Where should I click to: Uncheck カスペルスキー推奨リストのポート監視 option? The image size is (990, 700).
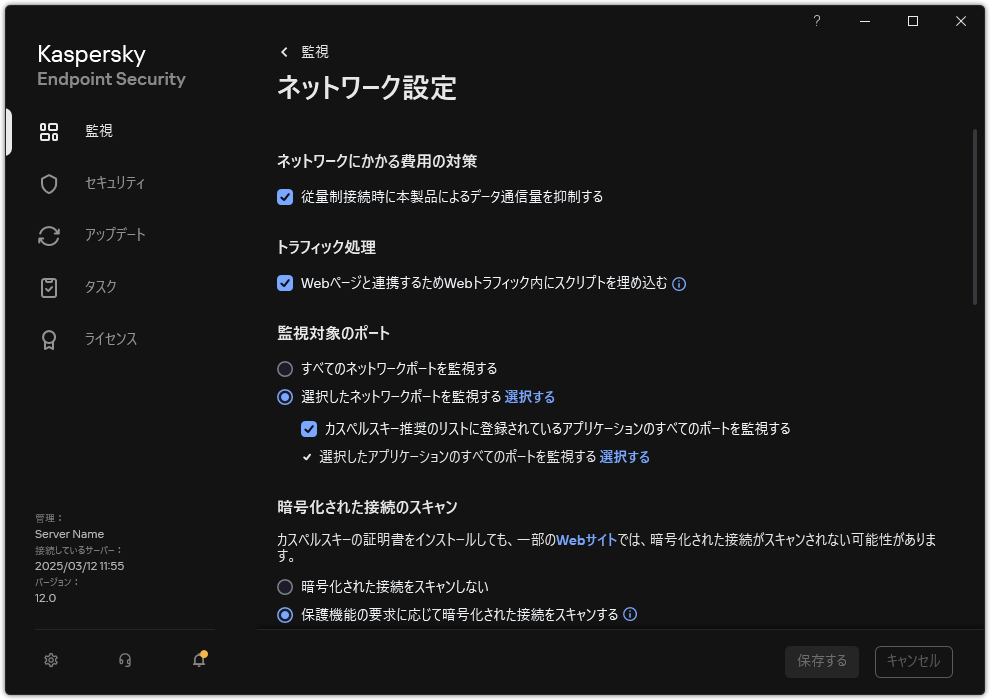click(308, 429)
